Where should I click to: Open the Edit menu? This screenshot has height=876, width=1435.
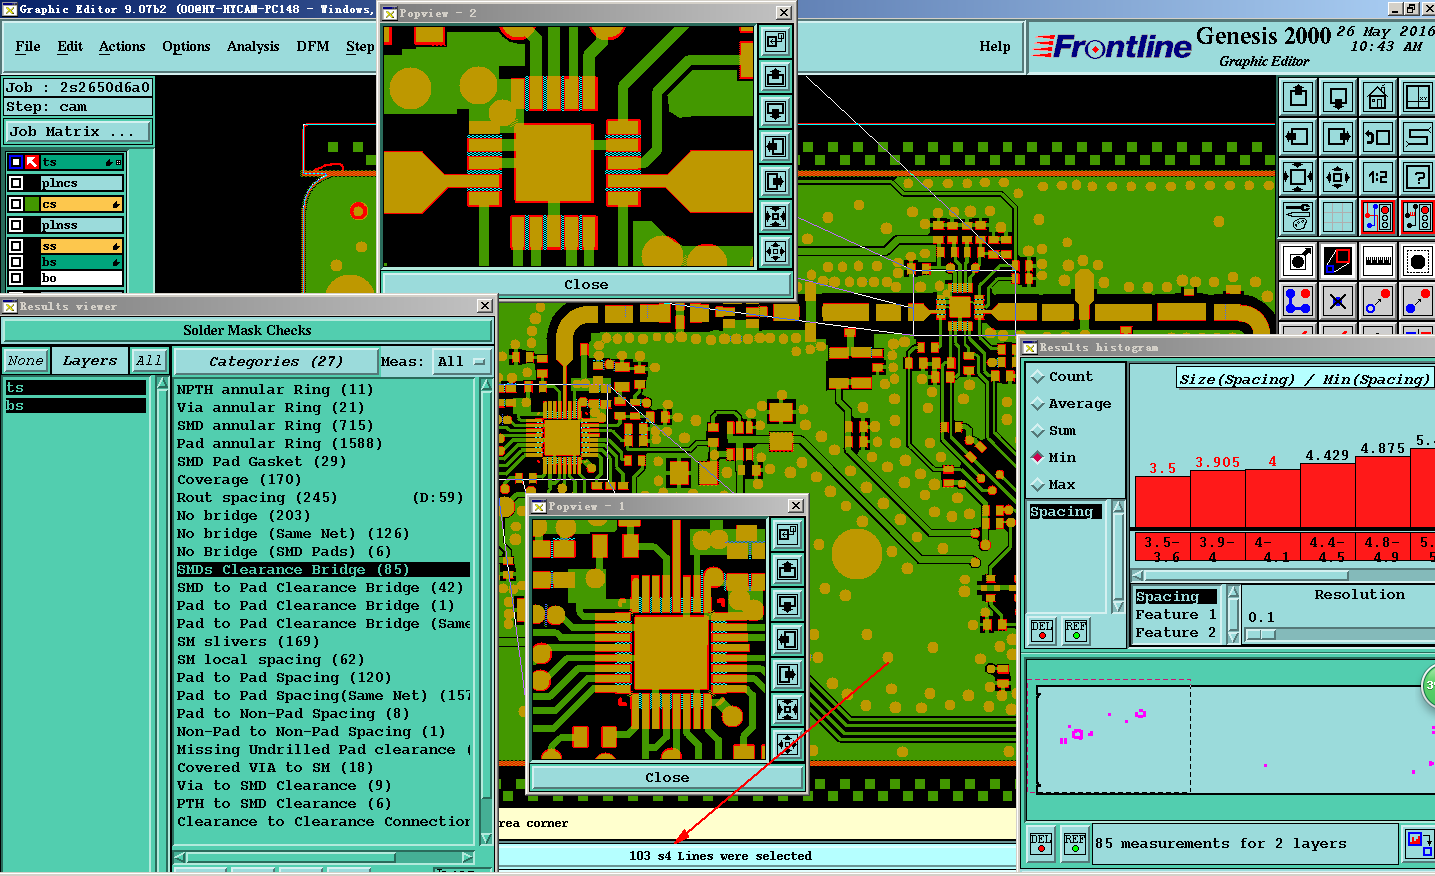point(70,46)
